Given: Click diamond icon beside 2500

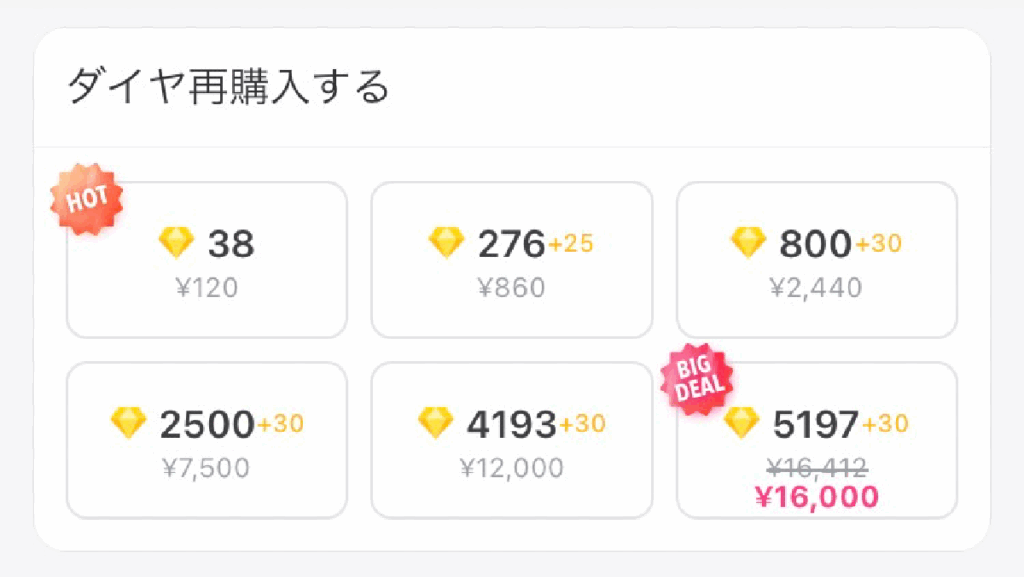Looking at the screenshot, I should (x=129, y=423).
